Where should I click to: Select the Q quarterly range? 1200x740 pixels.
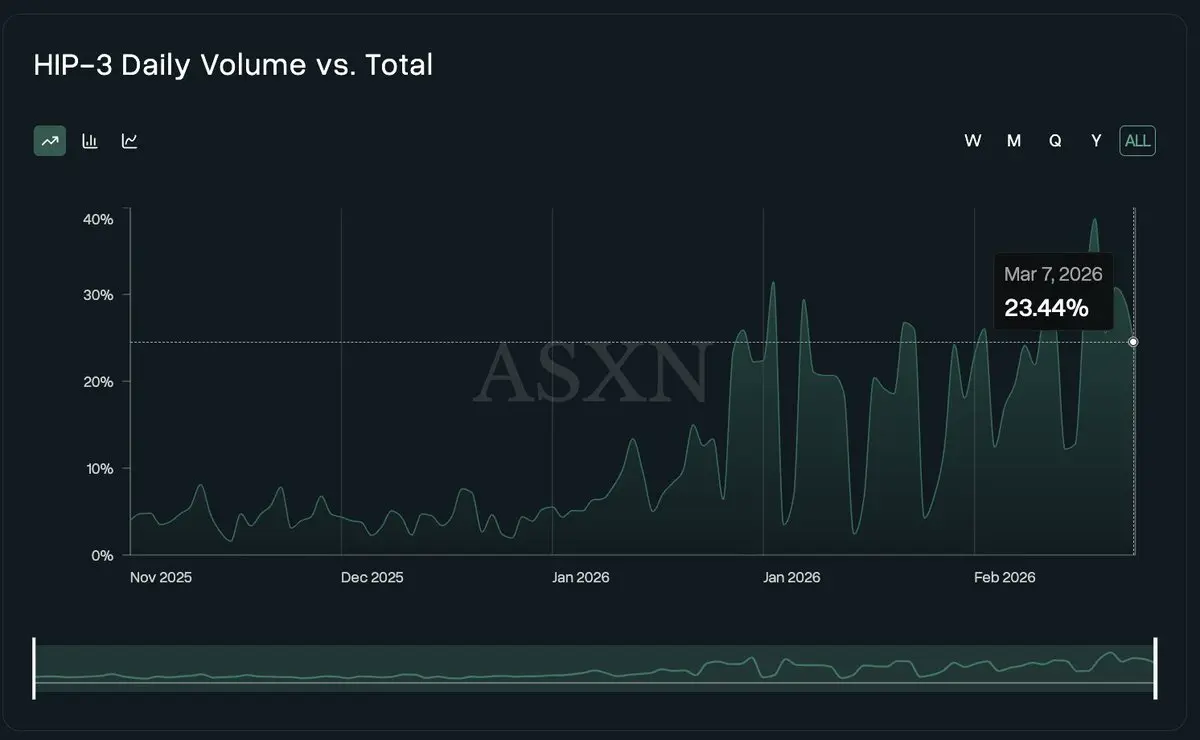pyautogui.click(x=1055, y=141)
